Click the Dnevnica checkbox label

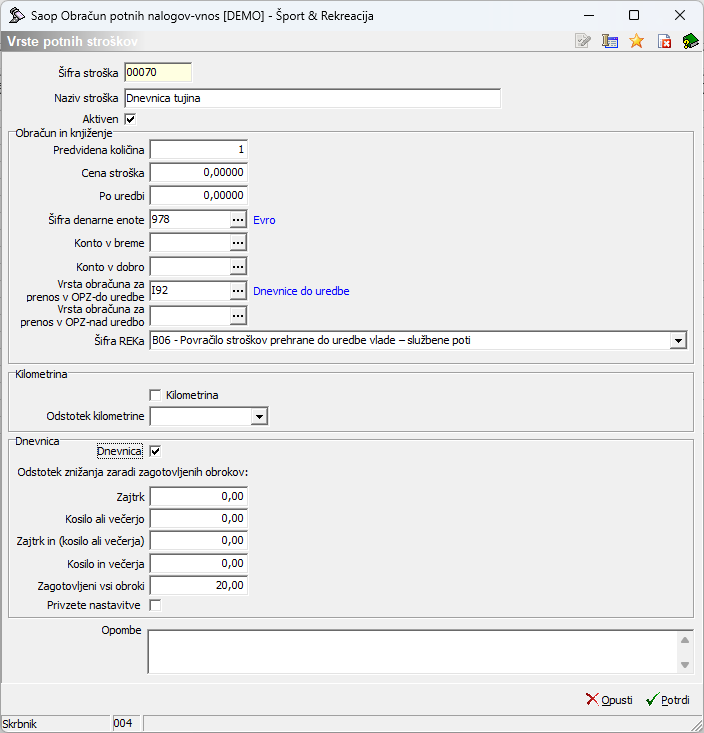(120, 451)
